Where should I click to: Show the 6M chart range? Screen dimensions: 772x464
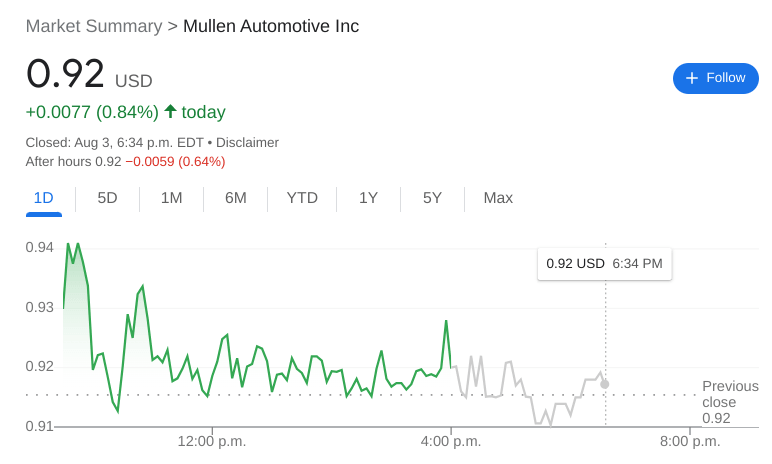point(235,198)
